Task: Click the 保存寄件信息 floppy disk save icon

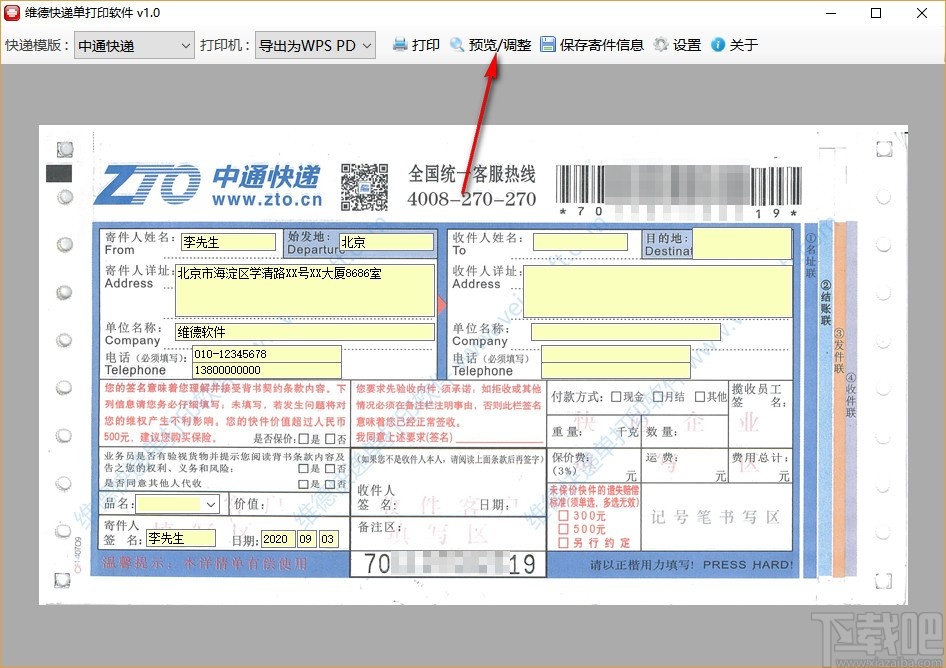Action: point(548,44)
